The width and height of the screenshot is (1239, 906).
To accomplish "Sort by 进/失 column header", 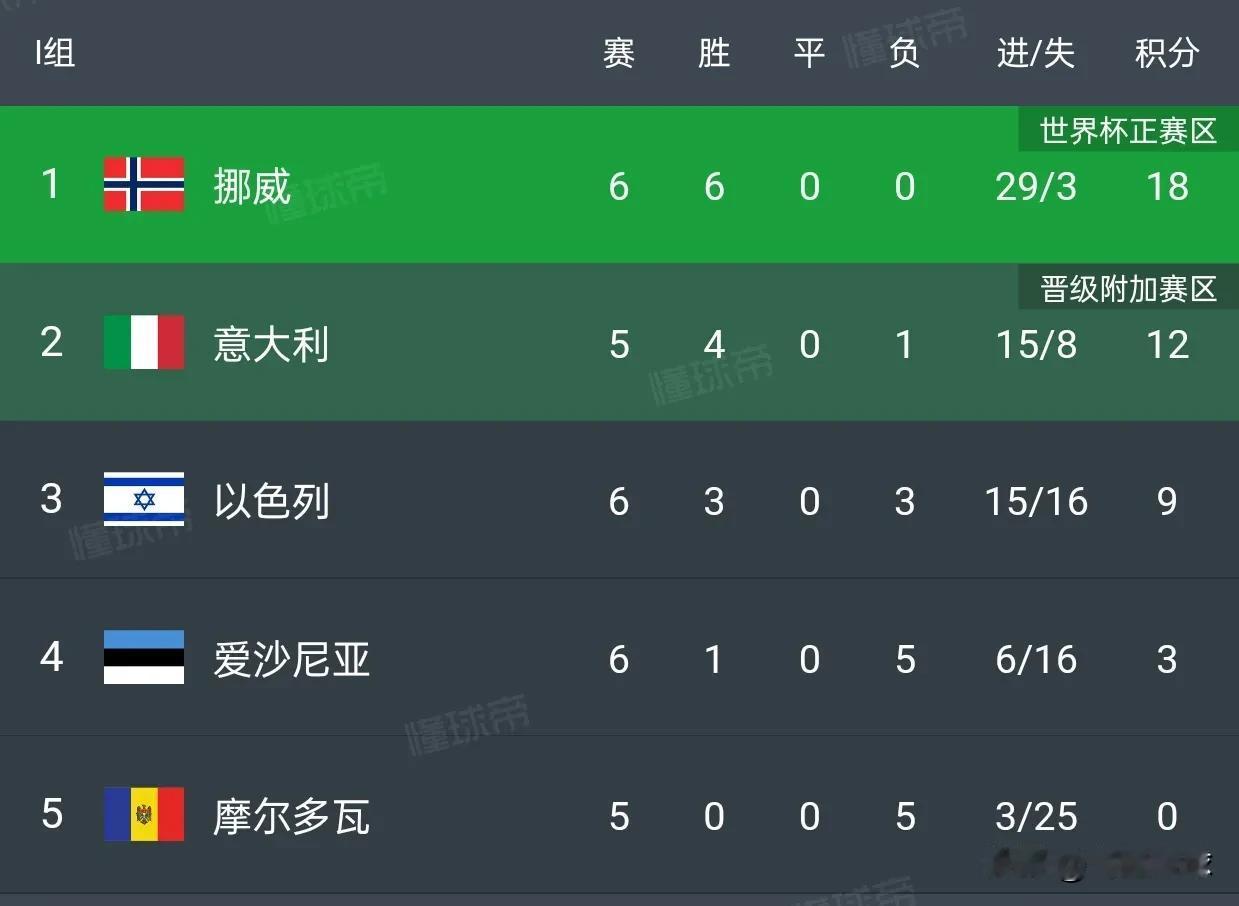I will (1036, 53).
